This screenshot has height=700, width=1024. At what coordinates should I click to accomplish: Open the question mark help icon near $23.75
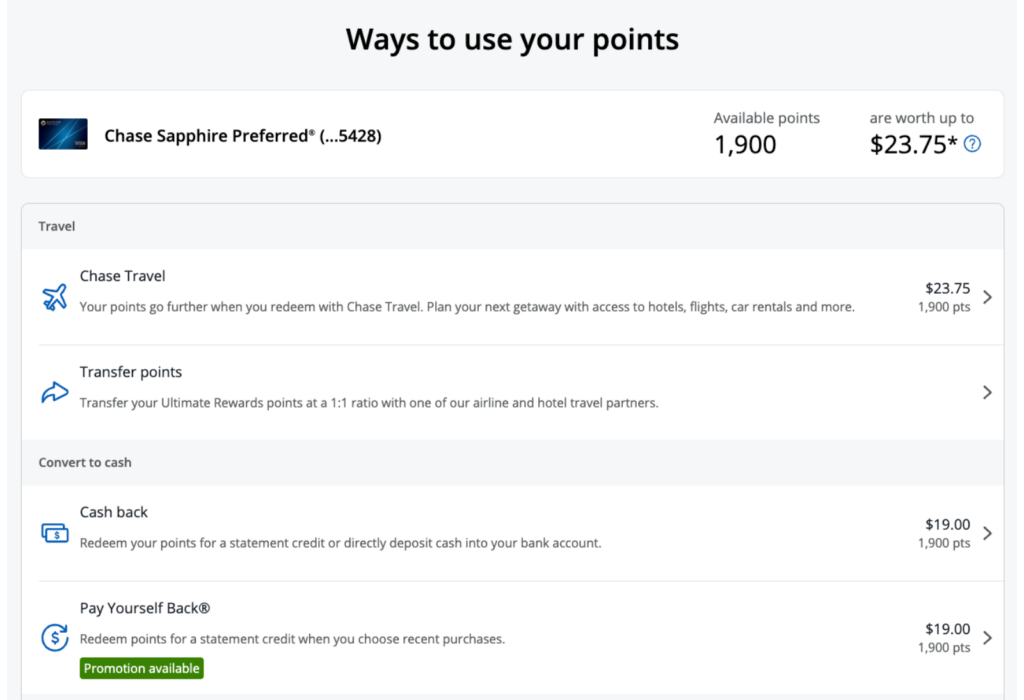[x=972, y=144]
